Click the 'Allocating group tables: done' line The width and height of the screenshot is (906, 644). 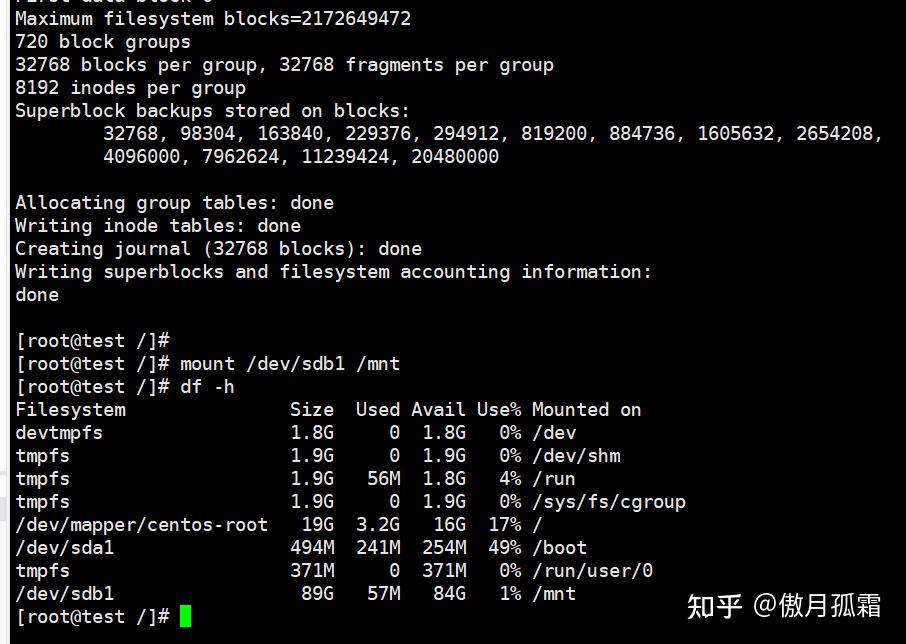[174, 203]
